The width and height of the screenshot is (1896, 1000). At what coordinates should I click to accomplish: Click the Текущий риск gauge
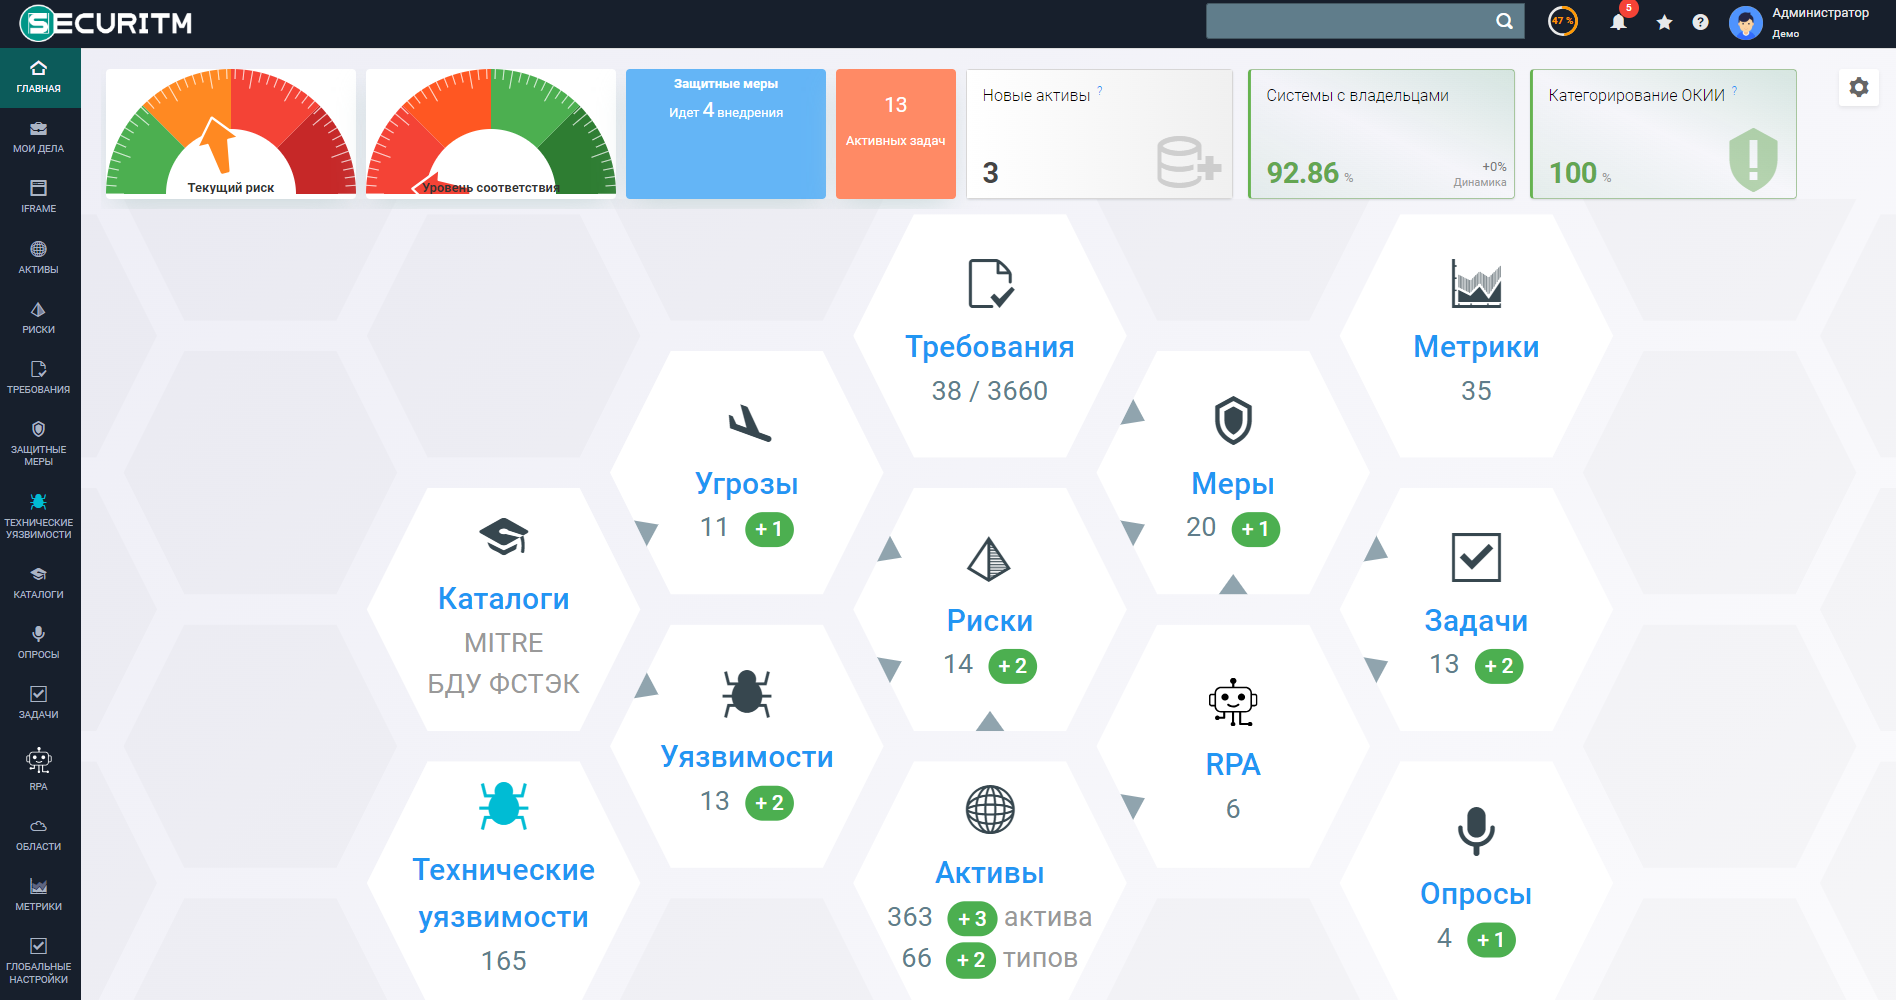231,133
